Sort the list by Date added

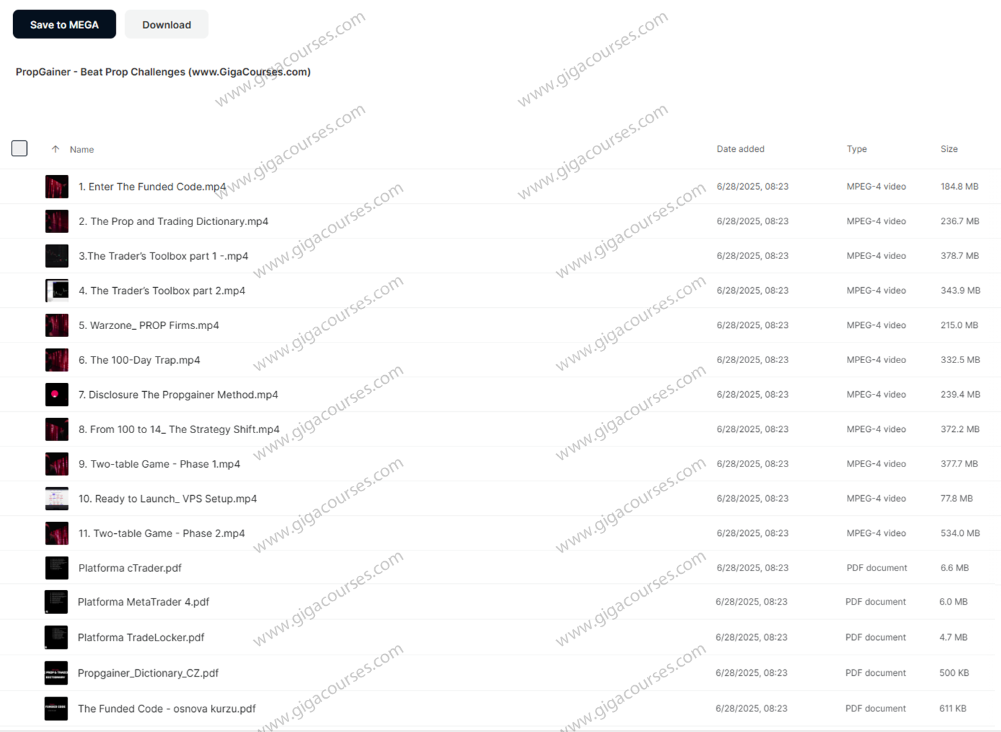point(741,149)
